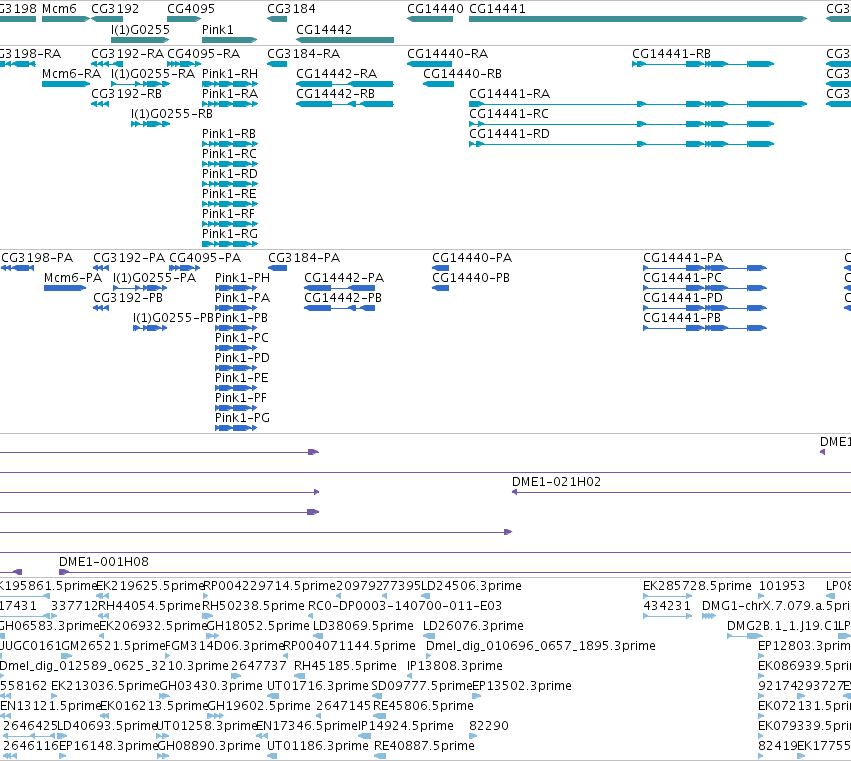Click protein CG3198-PA label

click(x=37, y=258)
